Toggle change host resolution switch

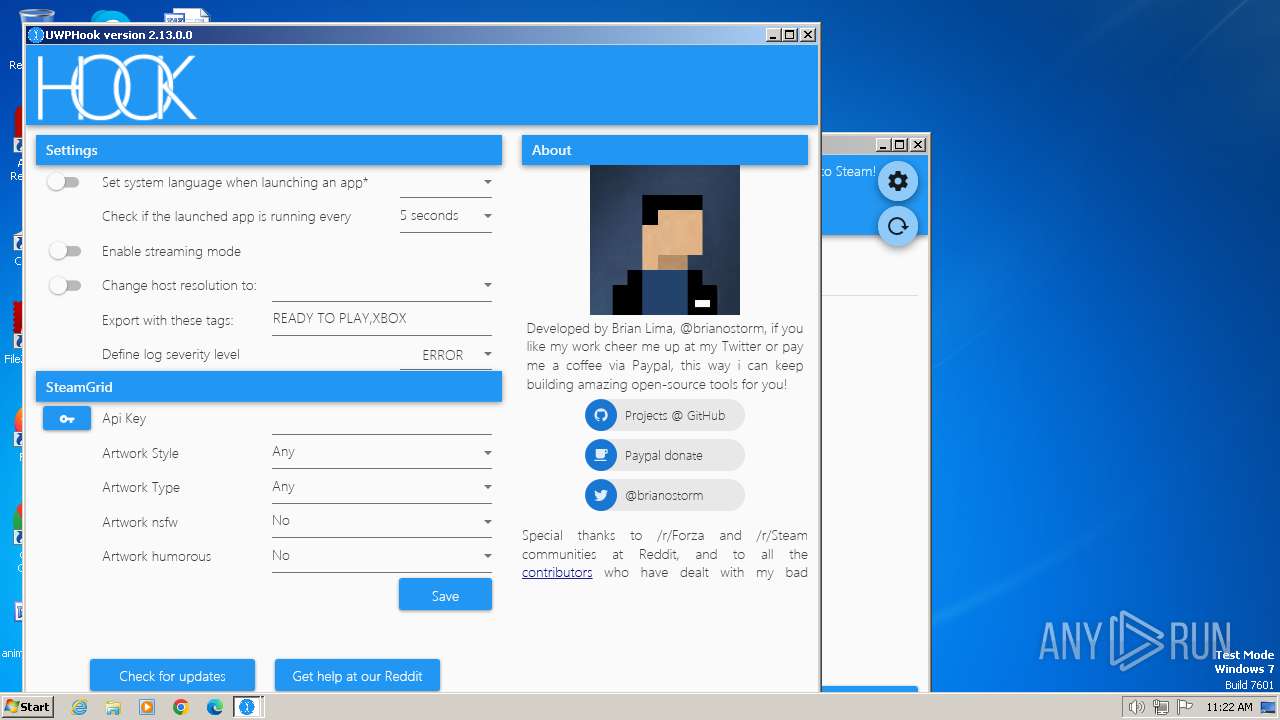click(x=64, y=286)
